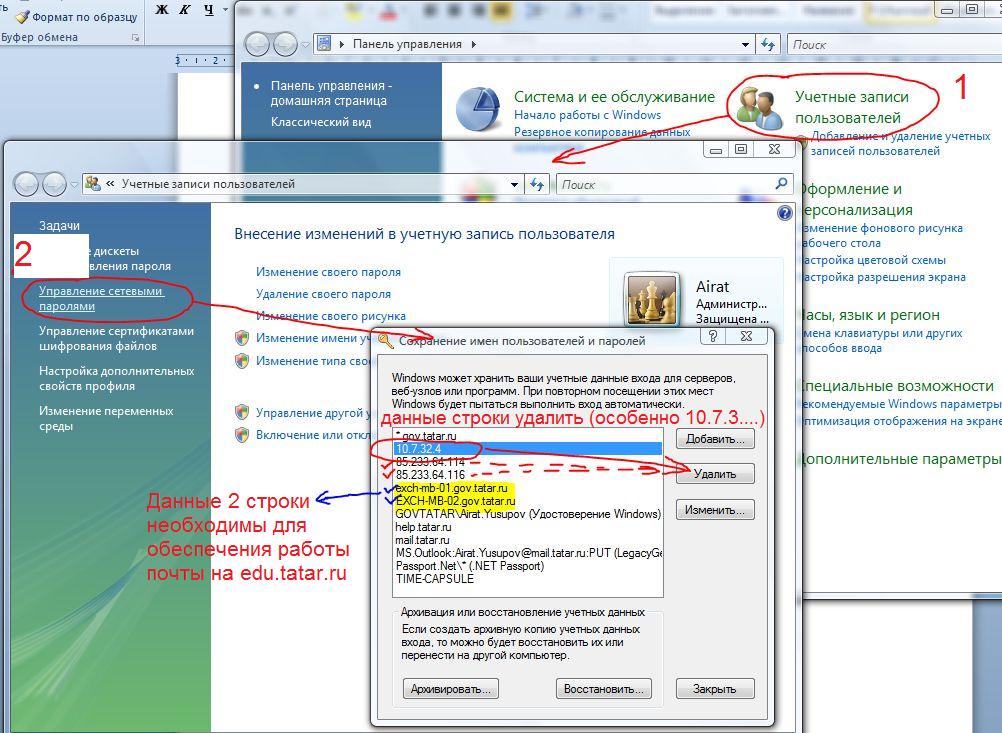This screenshot has width=1002, height=733.
Task: Select 'exch-mb-01.gov.tatar.ru' entry
Action: click(528, 488)
